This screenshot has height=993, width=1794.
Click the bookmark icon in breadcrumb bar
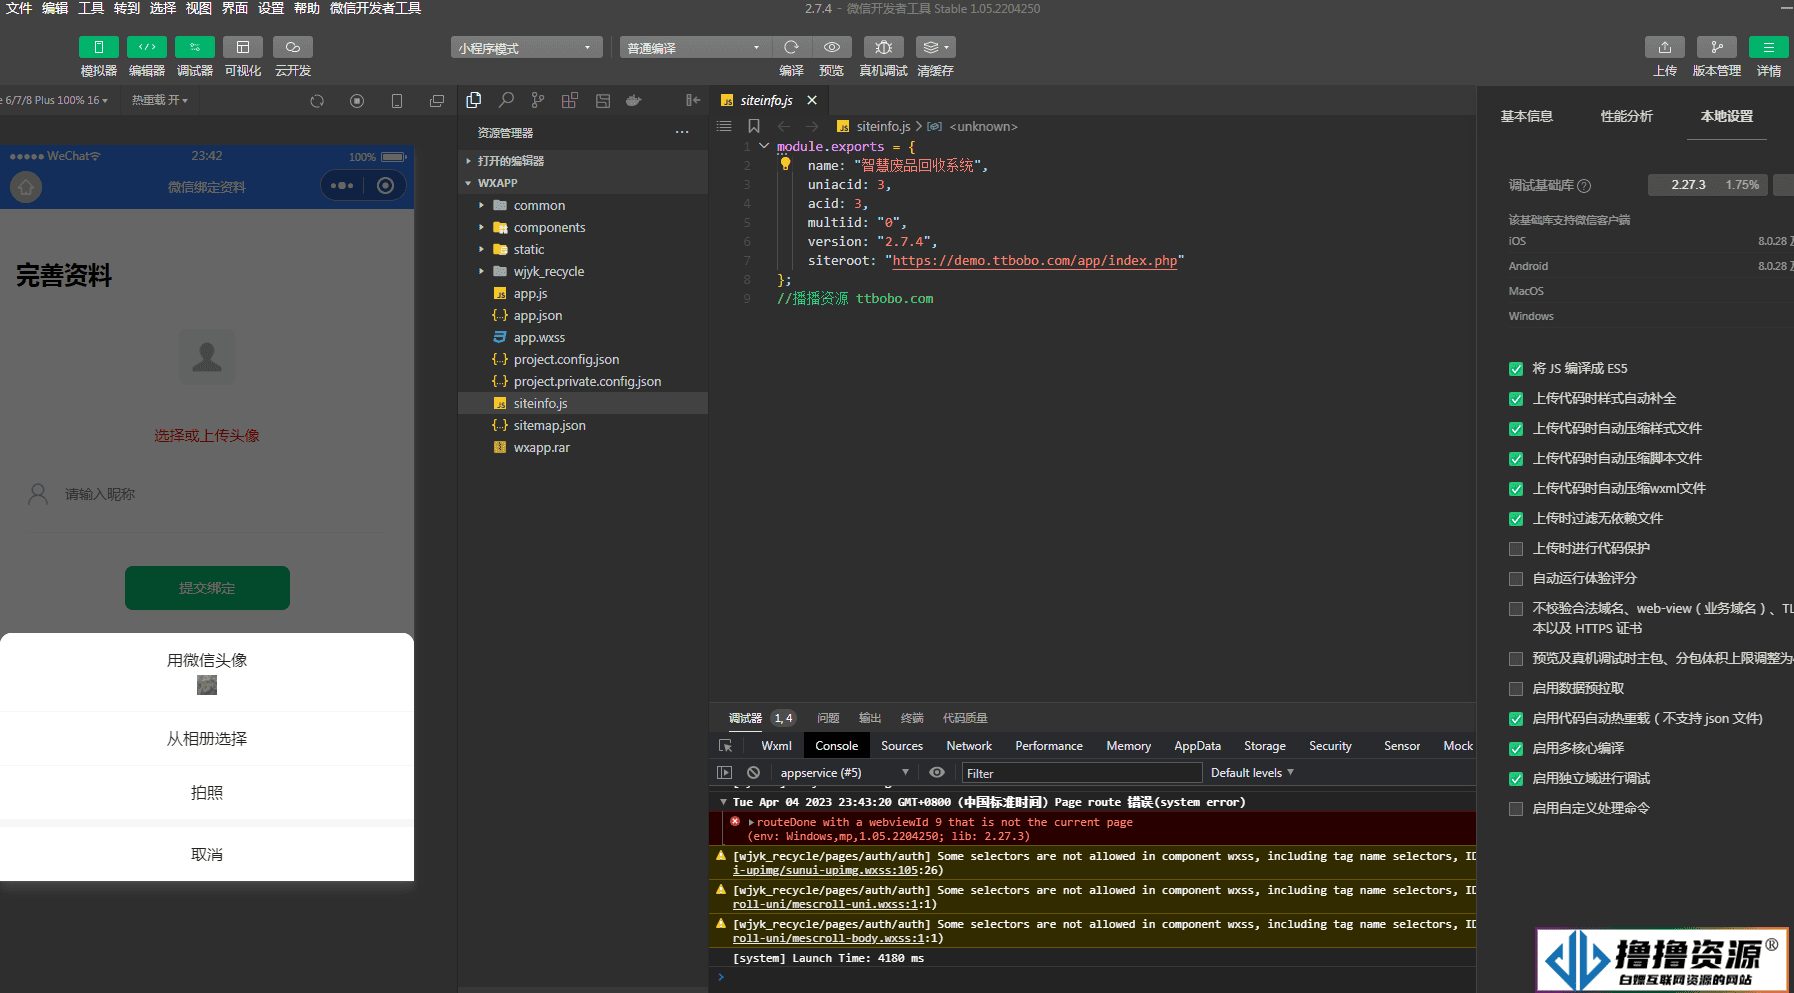click(x=754, y=126)
